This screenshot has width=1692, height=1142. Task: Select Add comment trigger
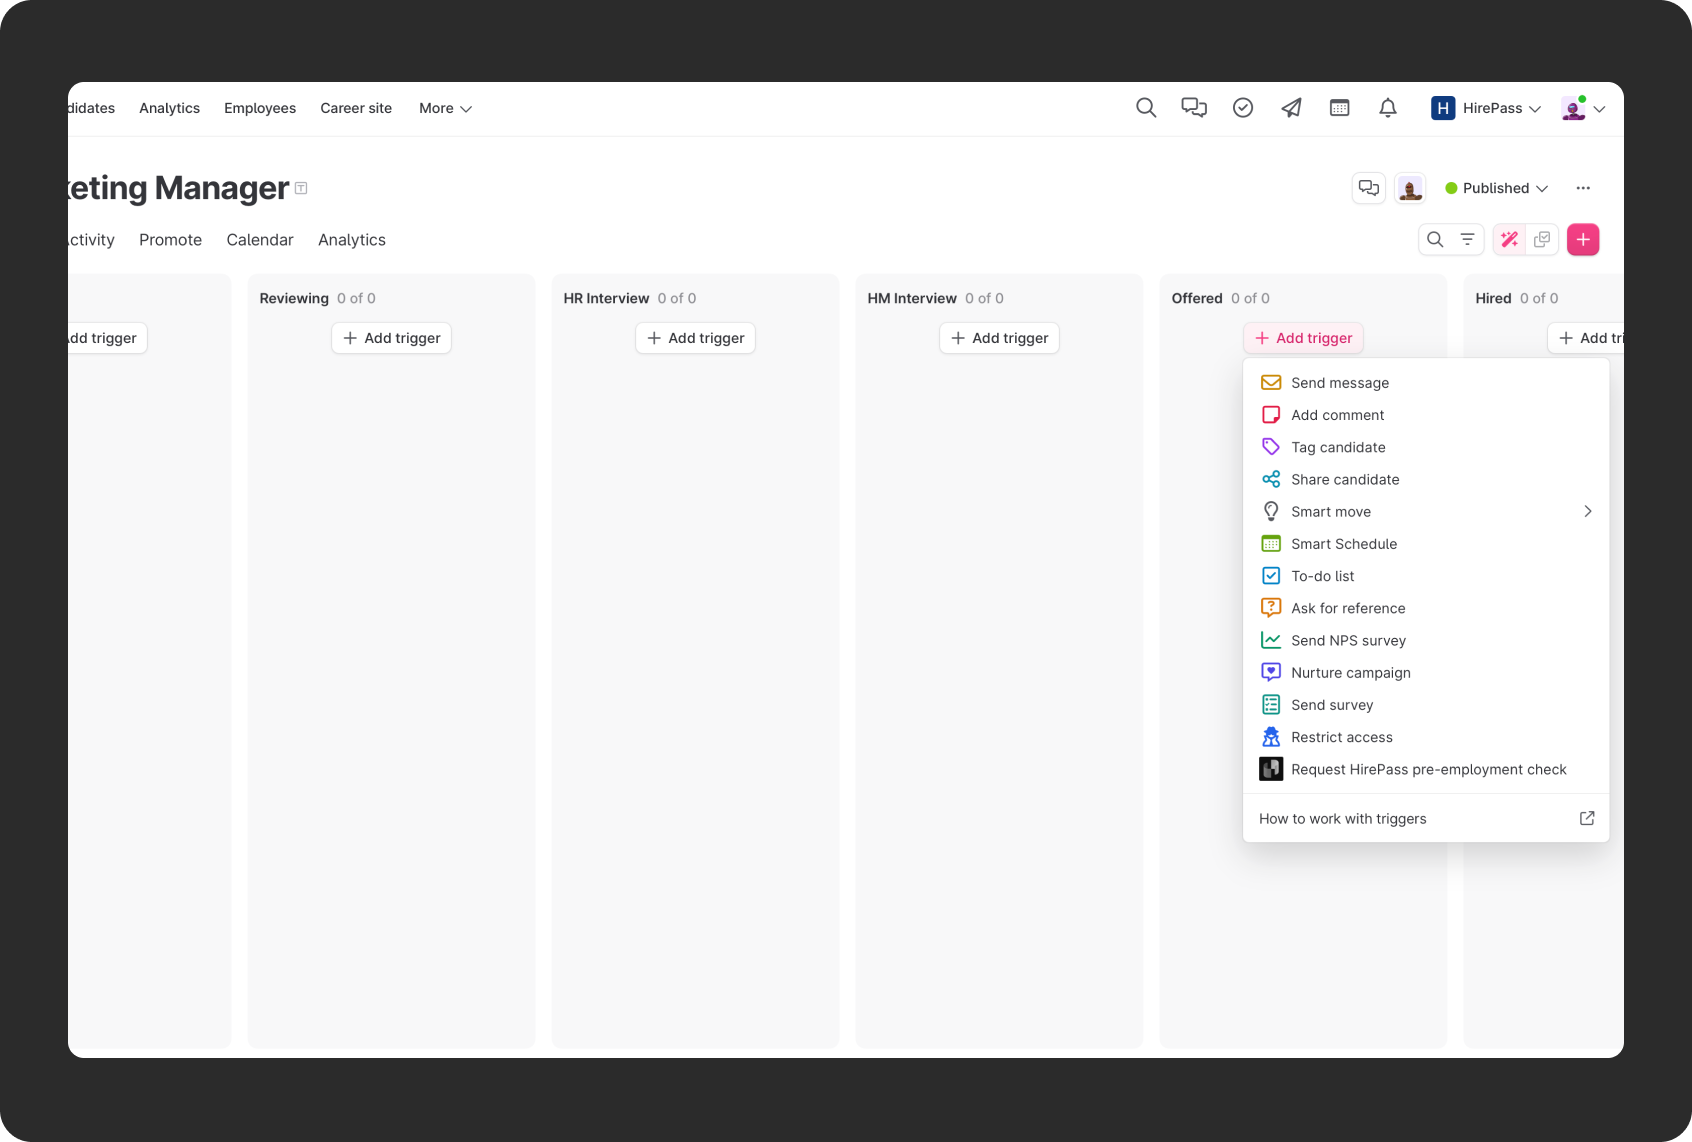pyautogui.click(x=1426, y=415)
